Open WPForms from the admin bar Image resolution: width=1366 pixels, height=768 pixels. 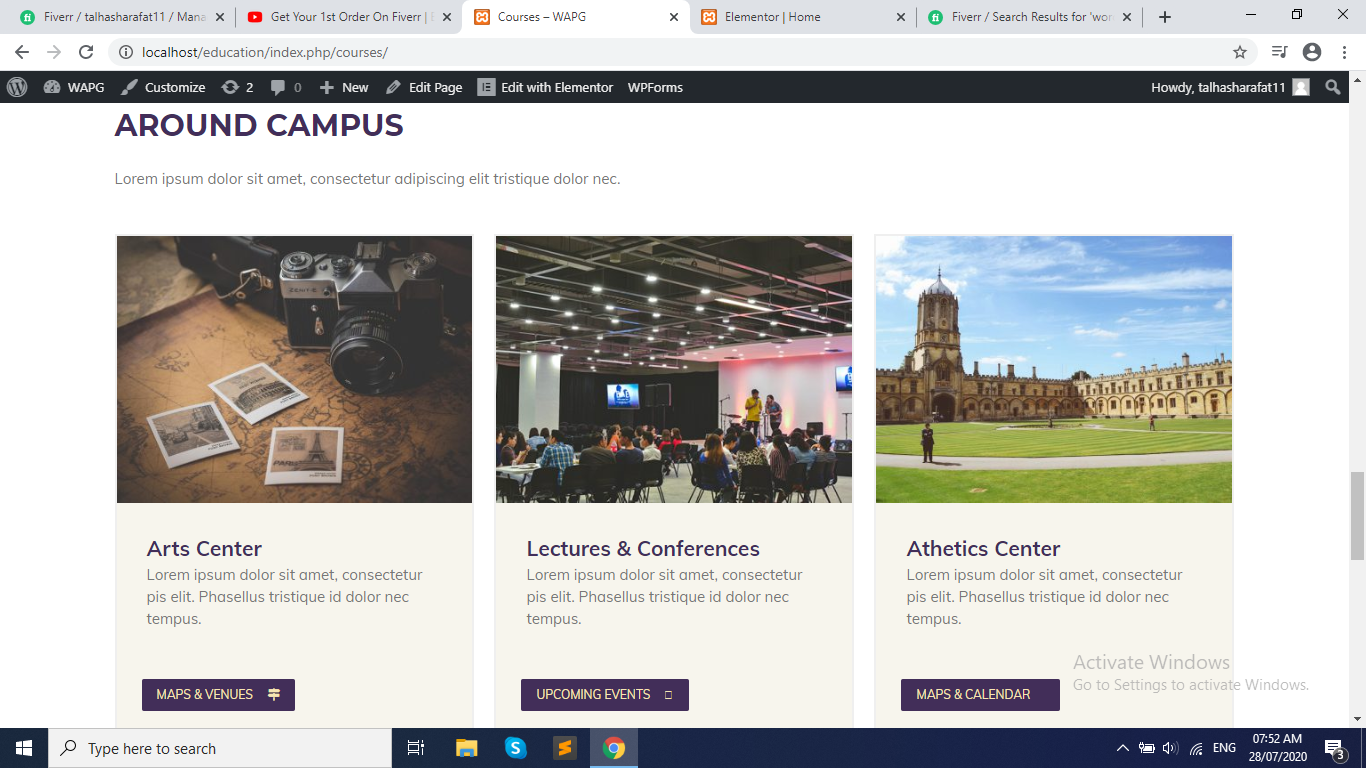tap(655, 87)
